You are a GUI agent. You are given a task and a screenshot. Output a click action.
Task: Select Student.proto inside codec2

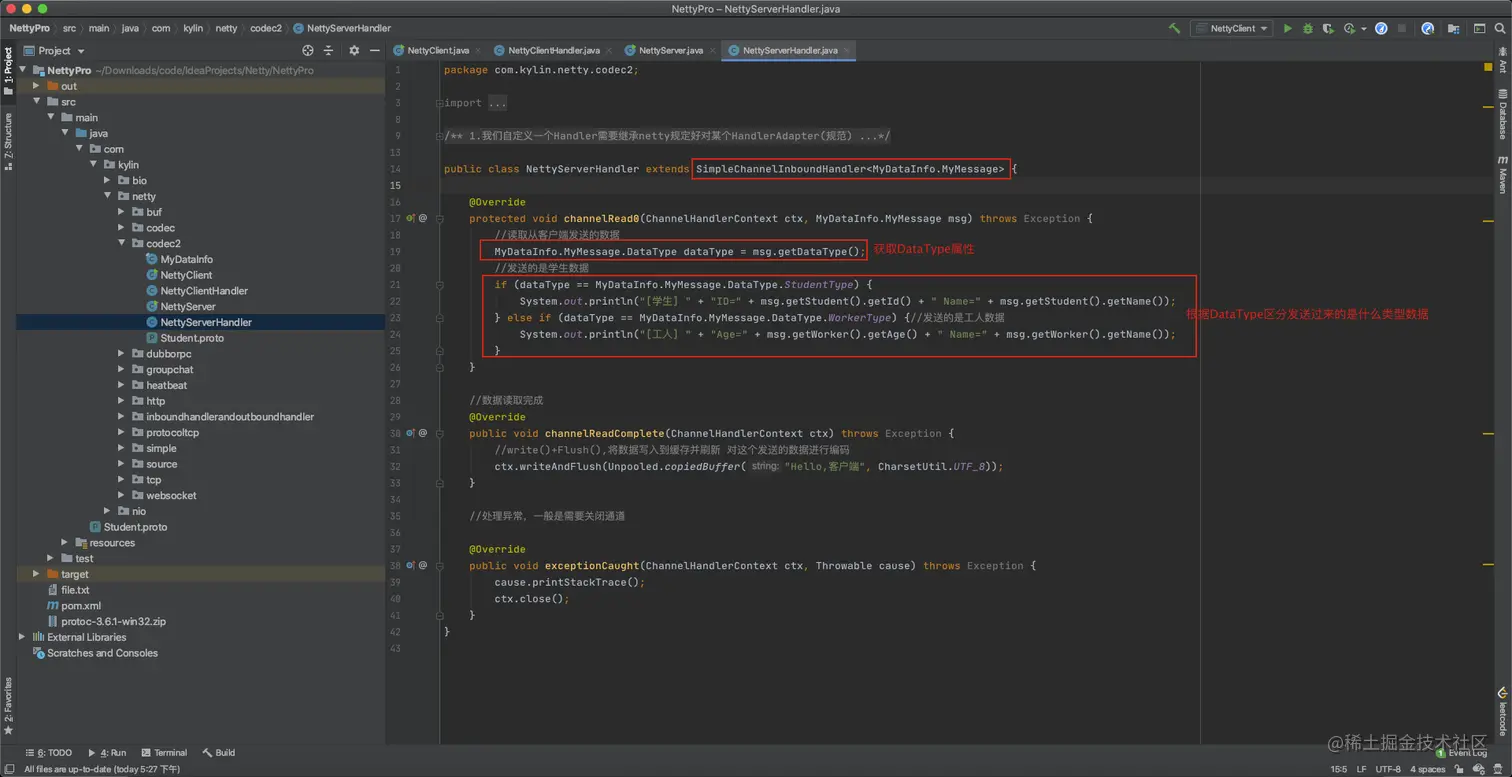192,338
